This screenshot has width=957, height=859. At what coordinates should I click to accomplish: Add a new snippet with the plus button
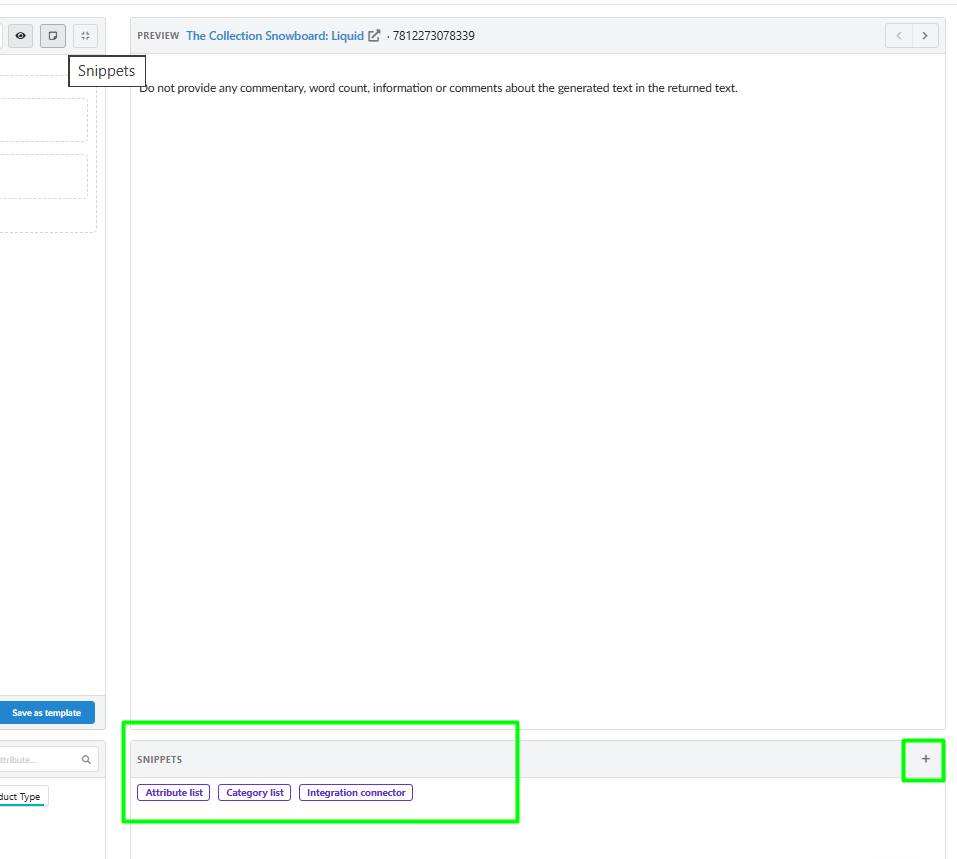(925, 759)
